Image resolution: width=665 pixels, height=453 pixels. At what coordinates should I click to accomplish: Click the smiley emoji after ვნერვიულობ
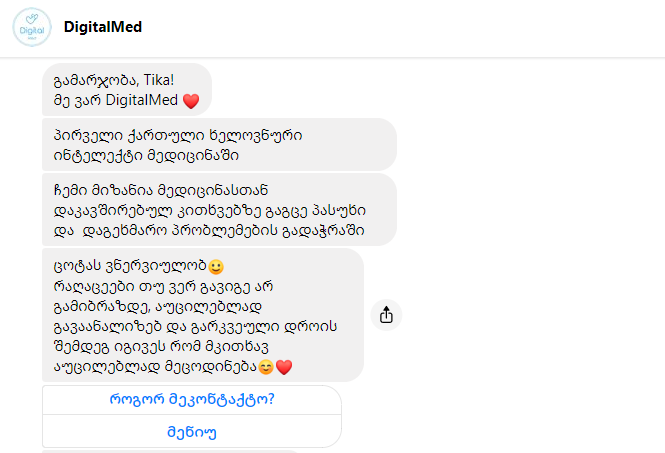point(215,267)
